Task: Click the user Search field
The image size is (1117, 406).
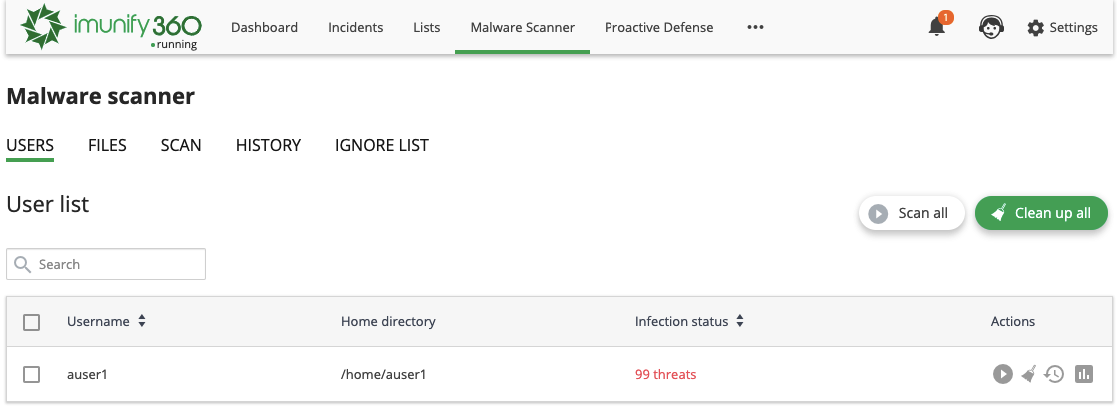Action: 106,264
